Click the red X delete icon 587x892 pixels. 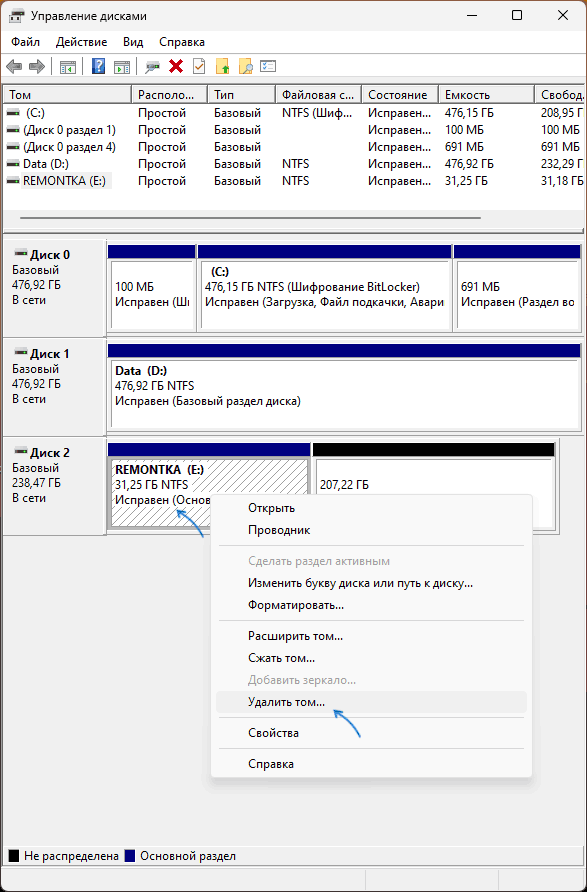176,67
